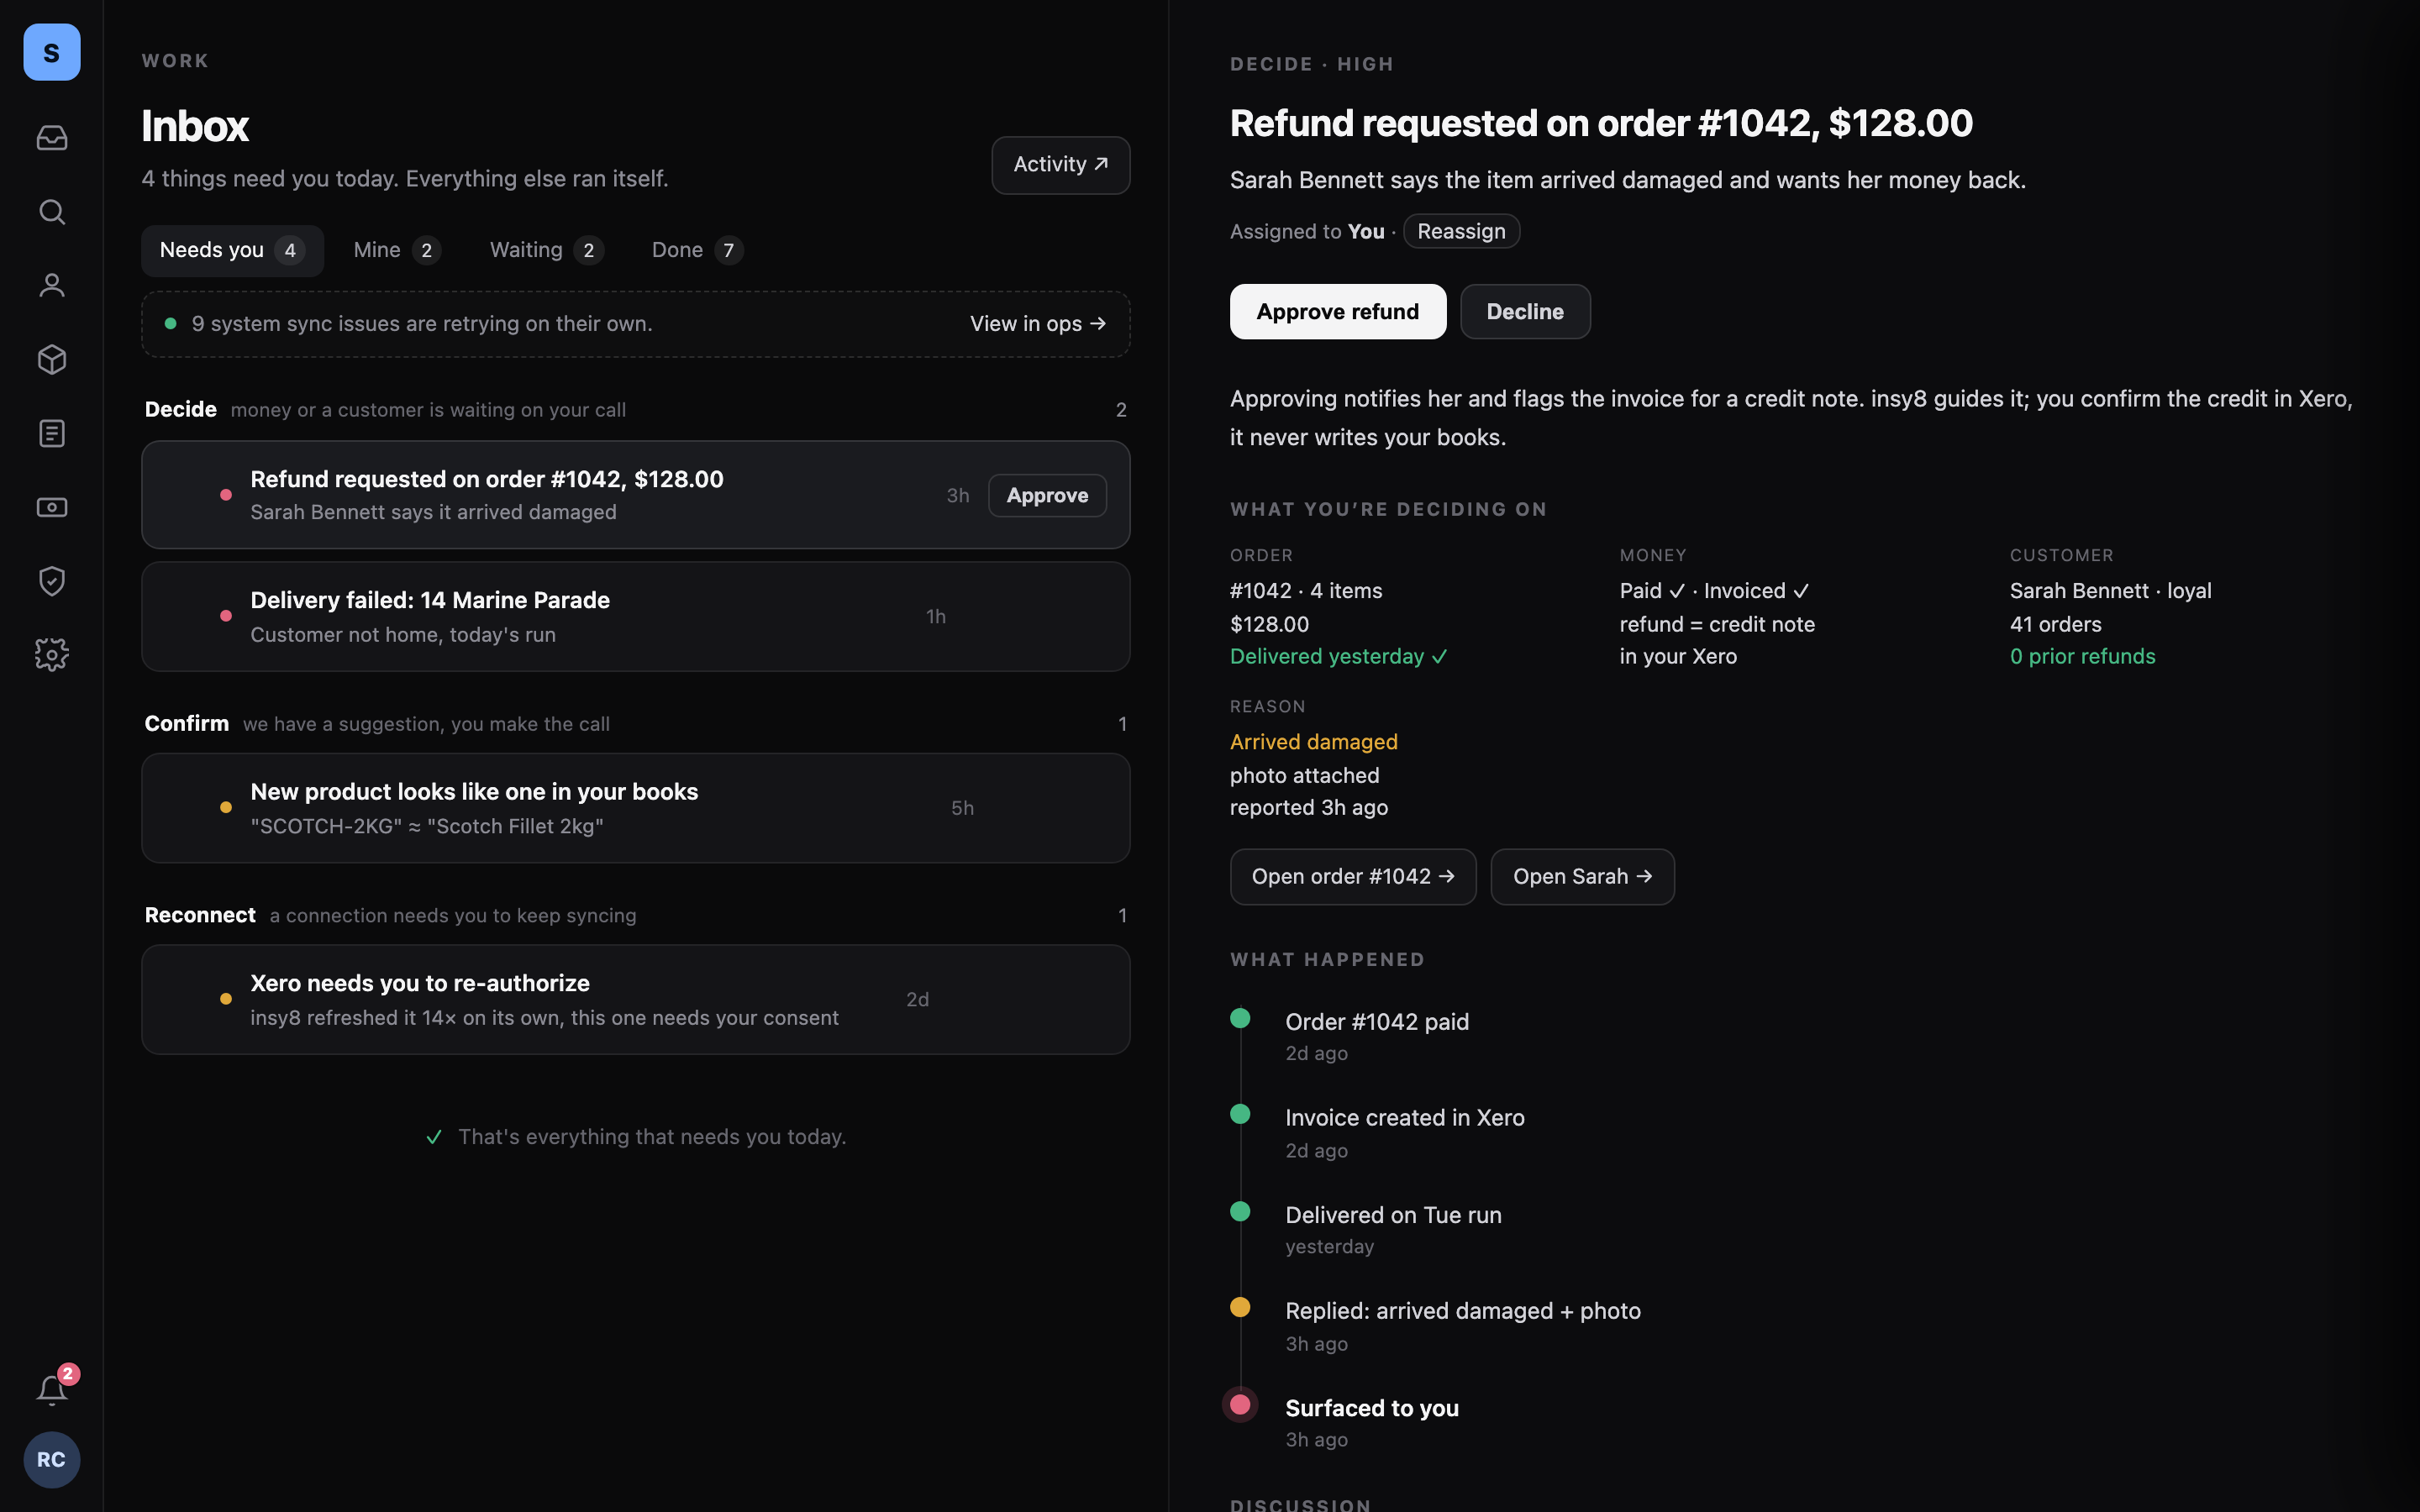This screenshot has width=2420, height=1512.
Task: Open Xero needs you to re-authorize item
Action: click(x=636, y=1000)
